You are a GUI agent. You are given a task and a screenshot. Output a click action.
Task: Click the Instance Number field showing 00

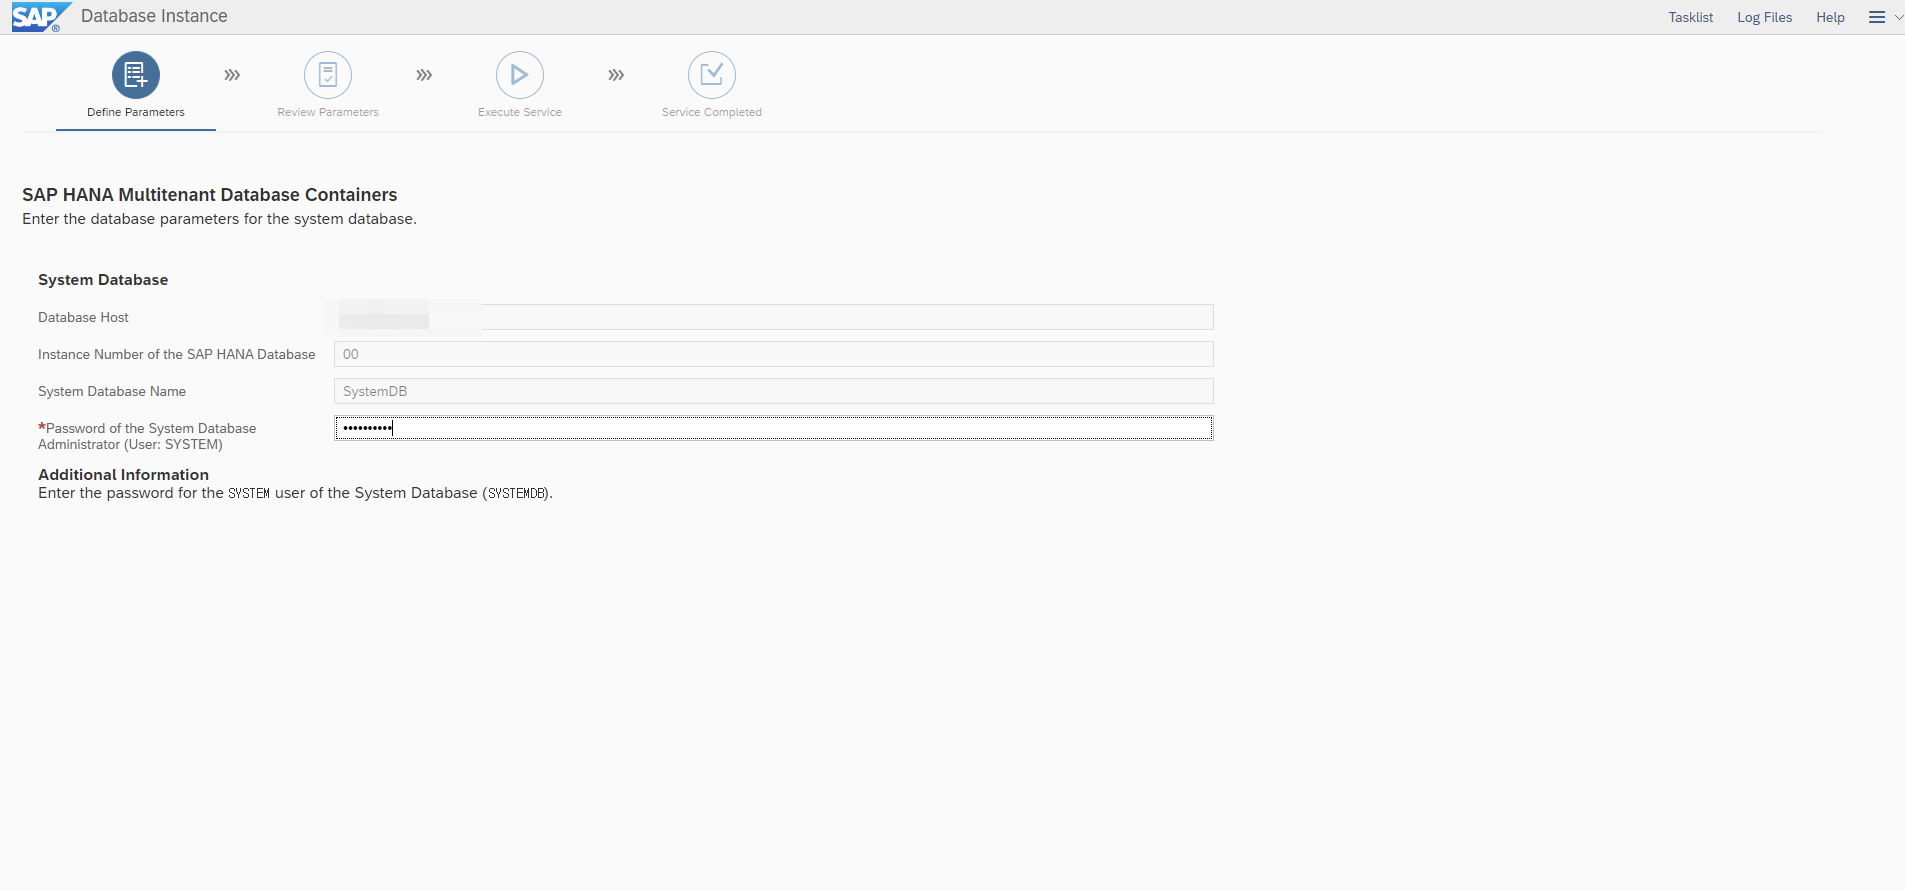(773, 354)
